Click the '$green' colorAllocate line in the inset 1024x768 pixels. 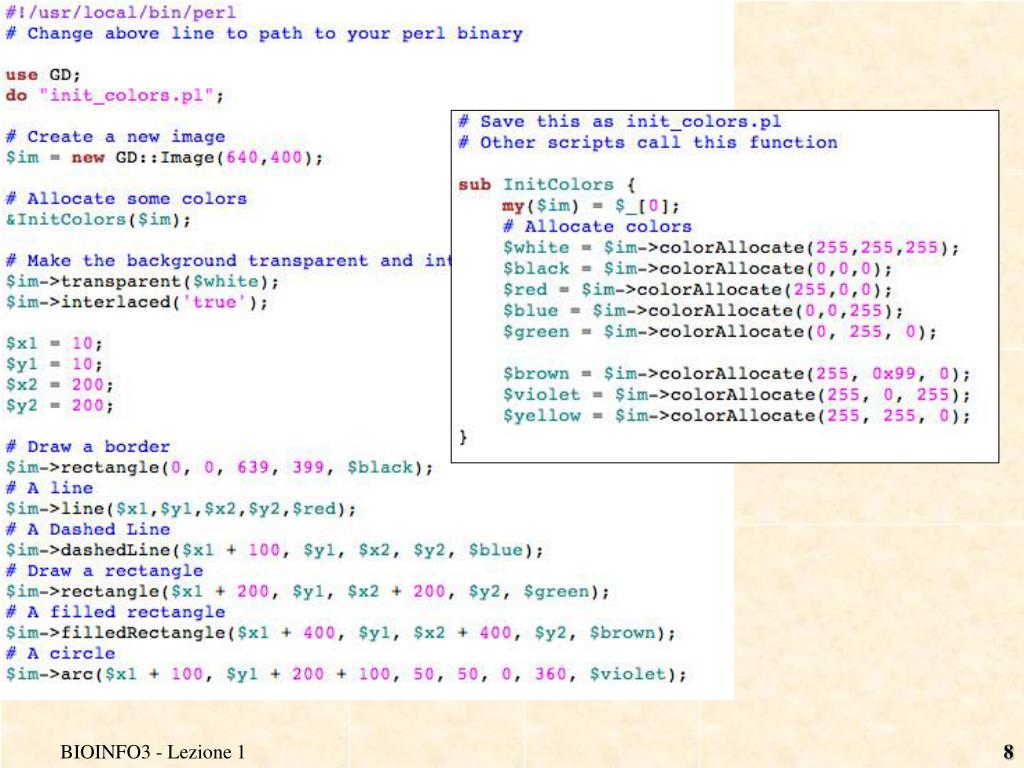[x=720, y=332]
